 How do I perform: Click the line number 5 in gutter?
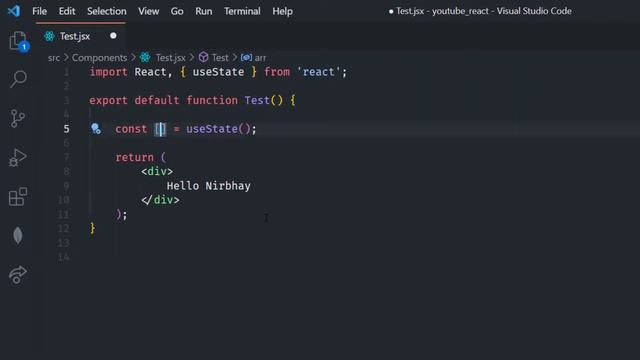tap(66, 129)
